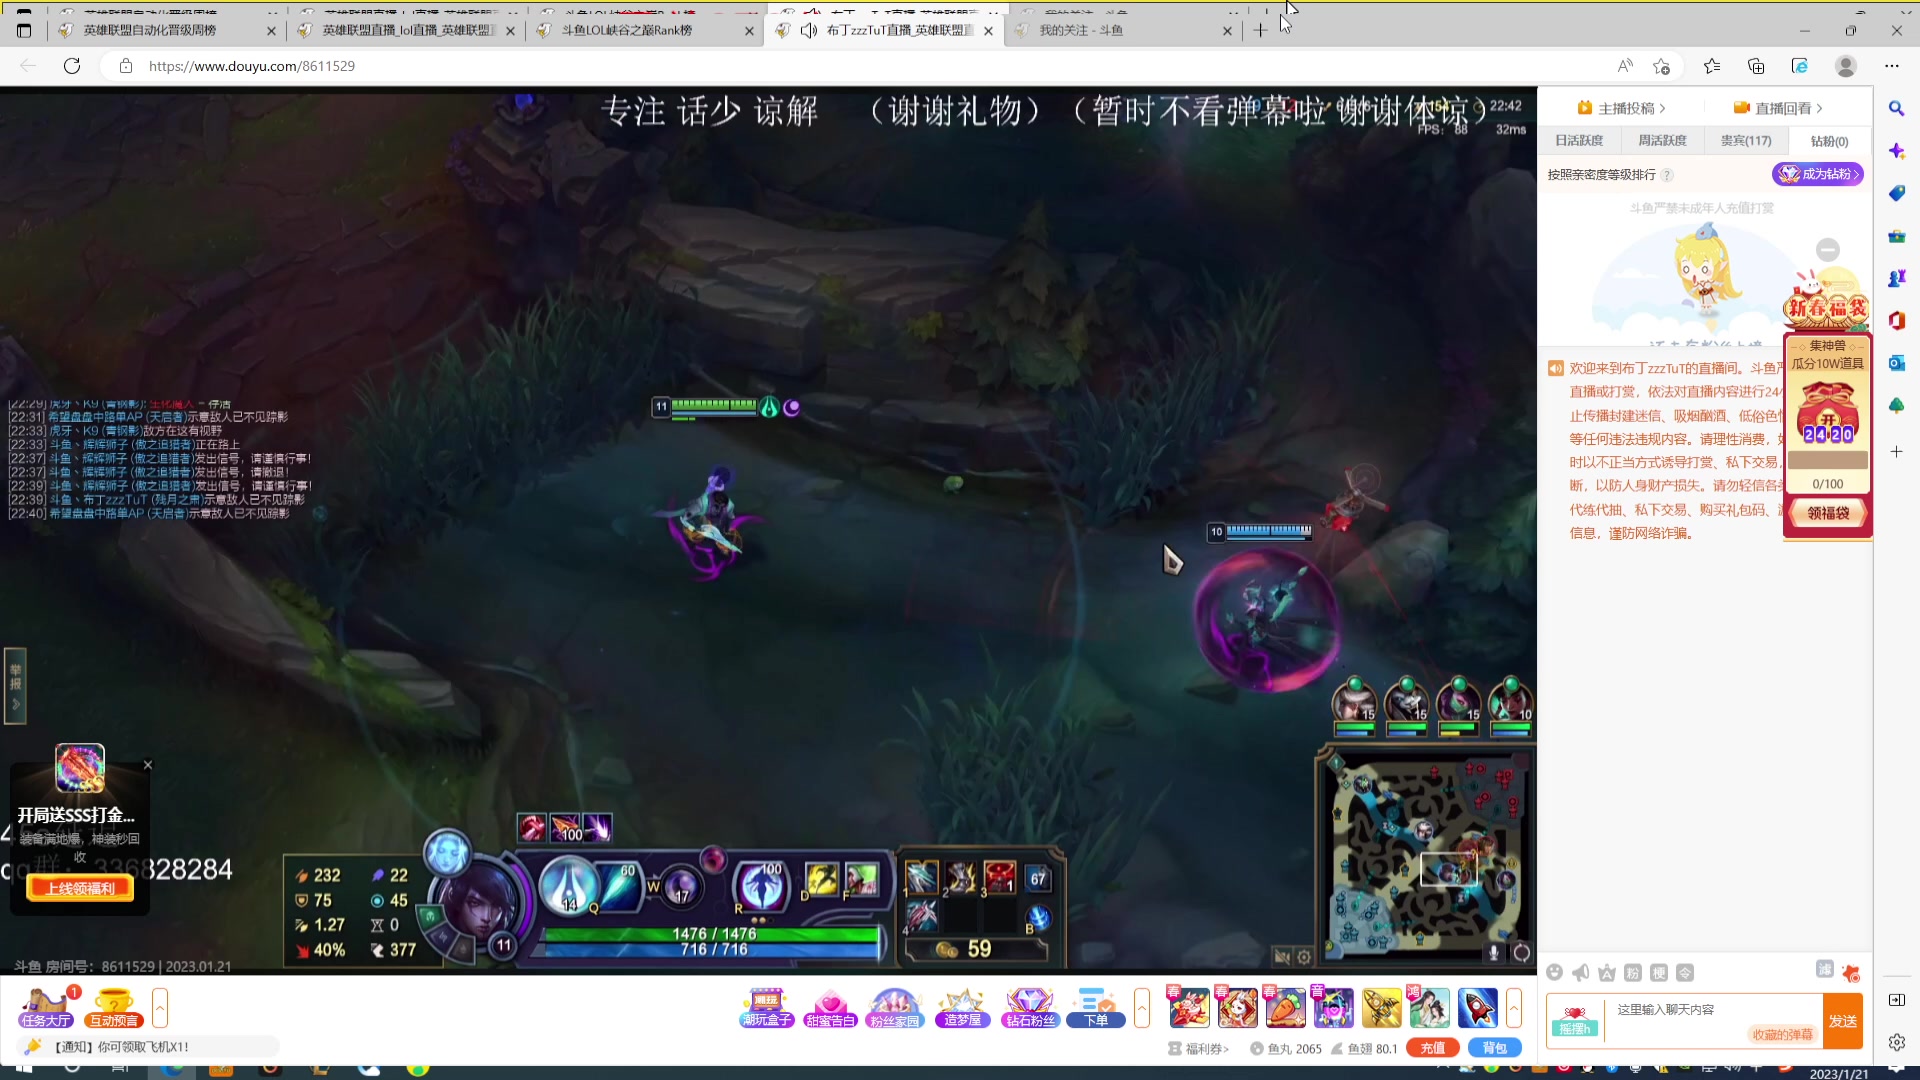Open the 直播回看 replay link
The image size is (1920, 1080).
(1778, 108)
